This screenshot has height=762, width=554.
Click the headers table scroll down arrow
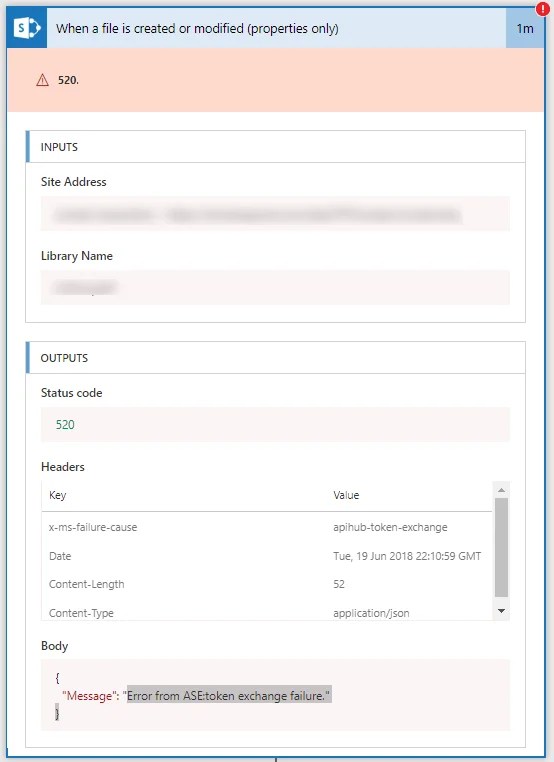(x=502, y=611)
